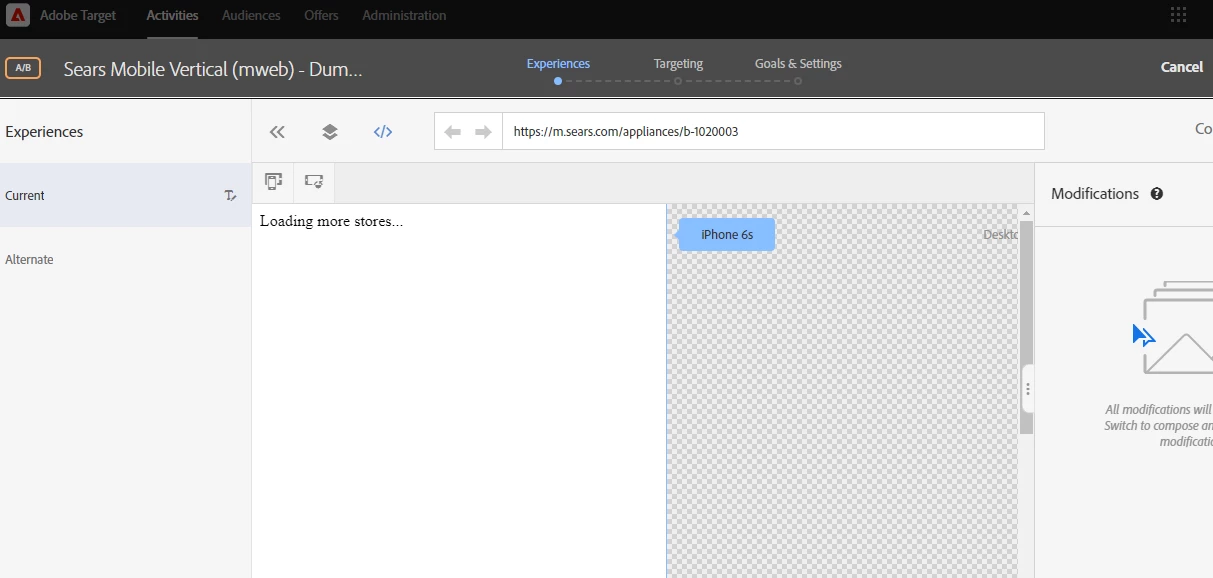Open the layers icon in toolbar
The height and width of the screenshot is (578, 1213).
click(330, 131)
